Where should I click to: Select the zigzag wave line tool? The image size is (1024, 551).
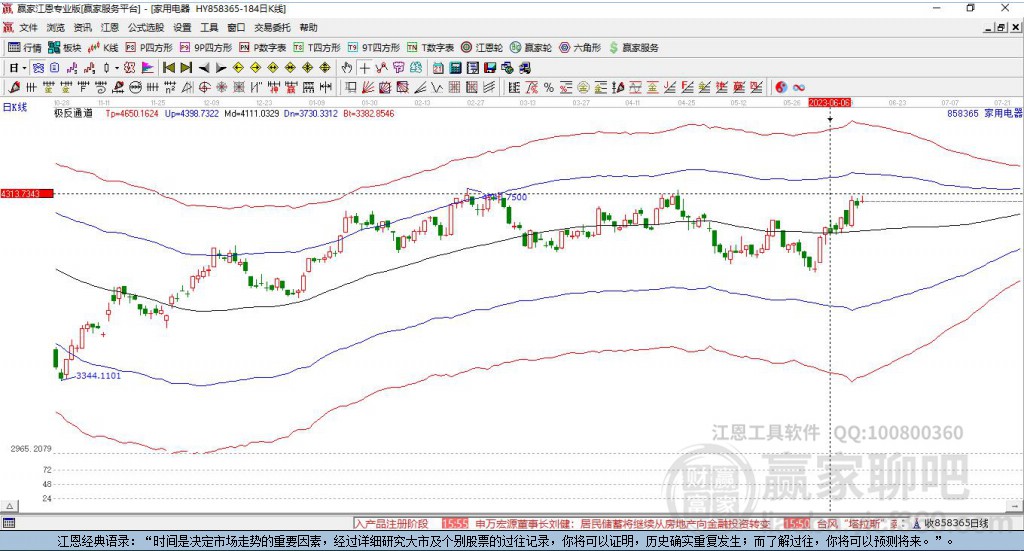coord(436,87)
